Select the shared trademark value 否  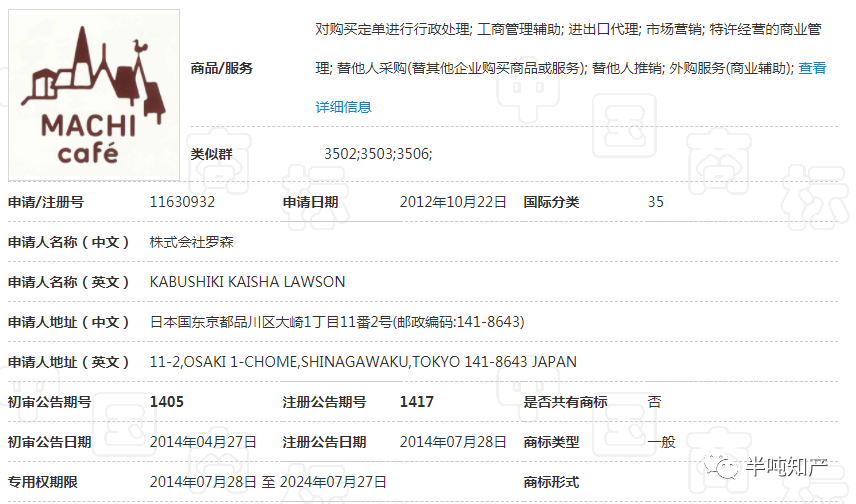coord(655,402)
